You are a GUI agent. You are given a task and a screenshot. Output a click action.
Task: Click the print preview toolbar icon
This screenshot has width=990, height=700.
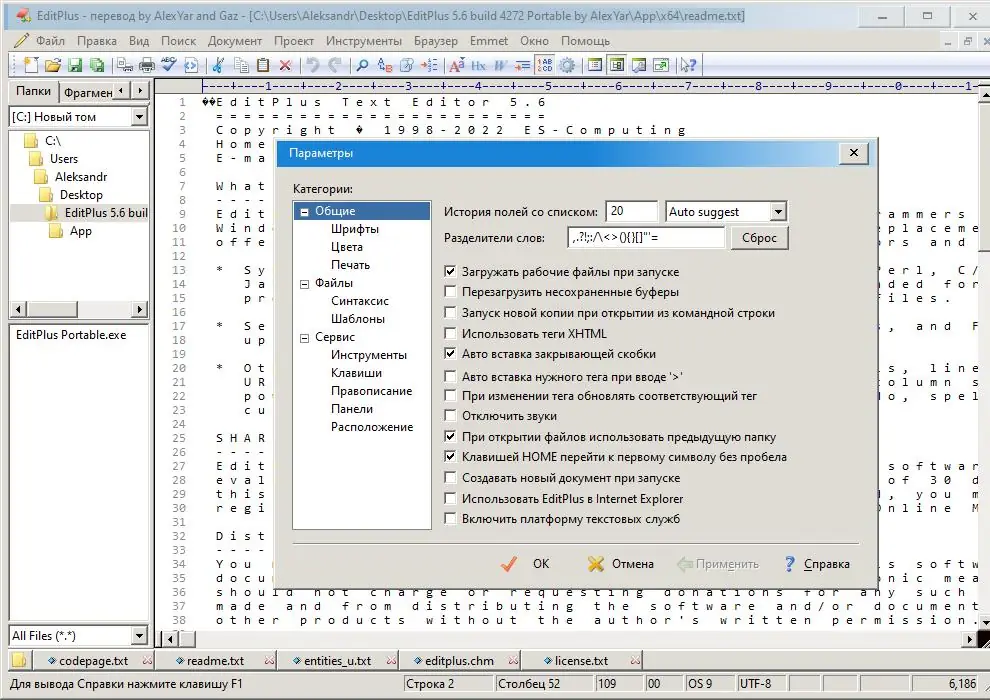click(x=125, y=65)
